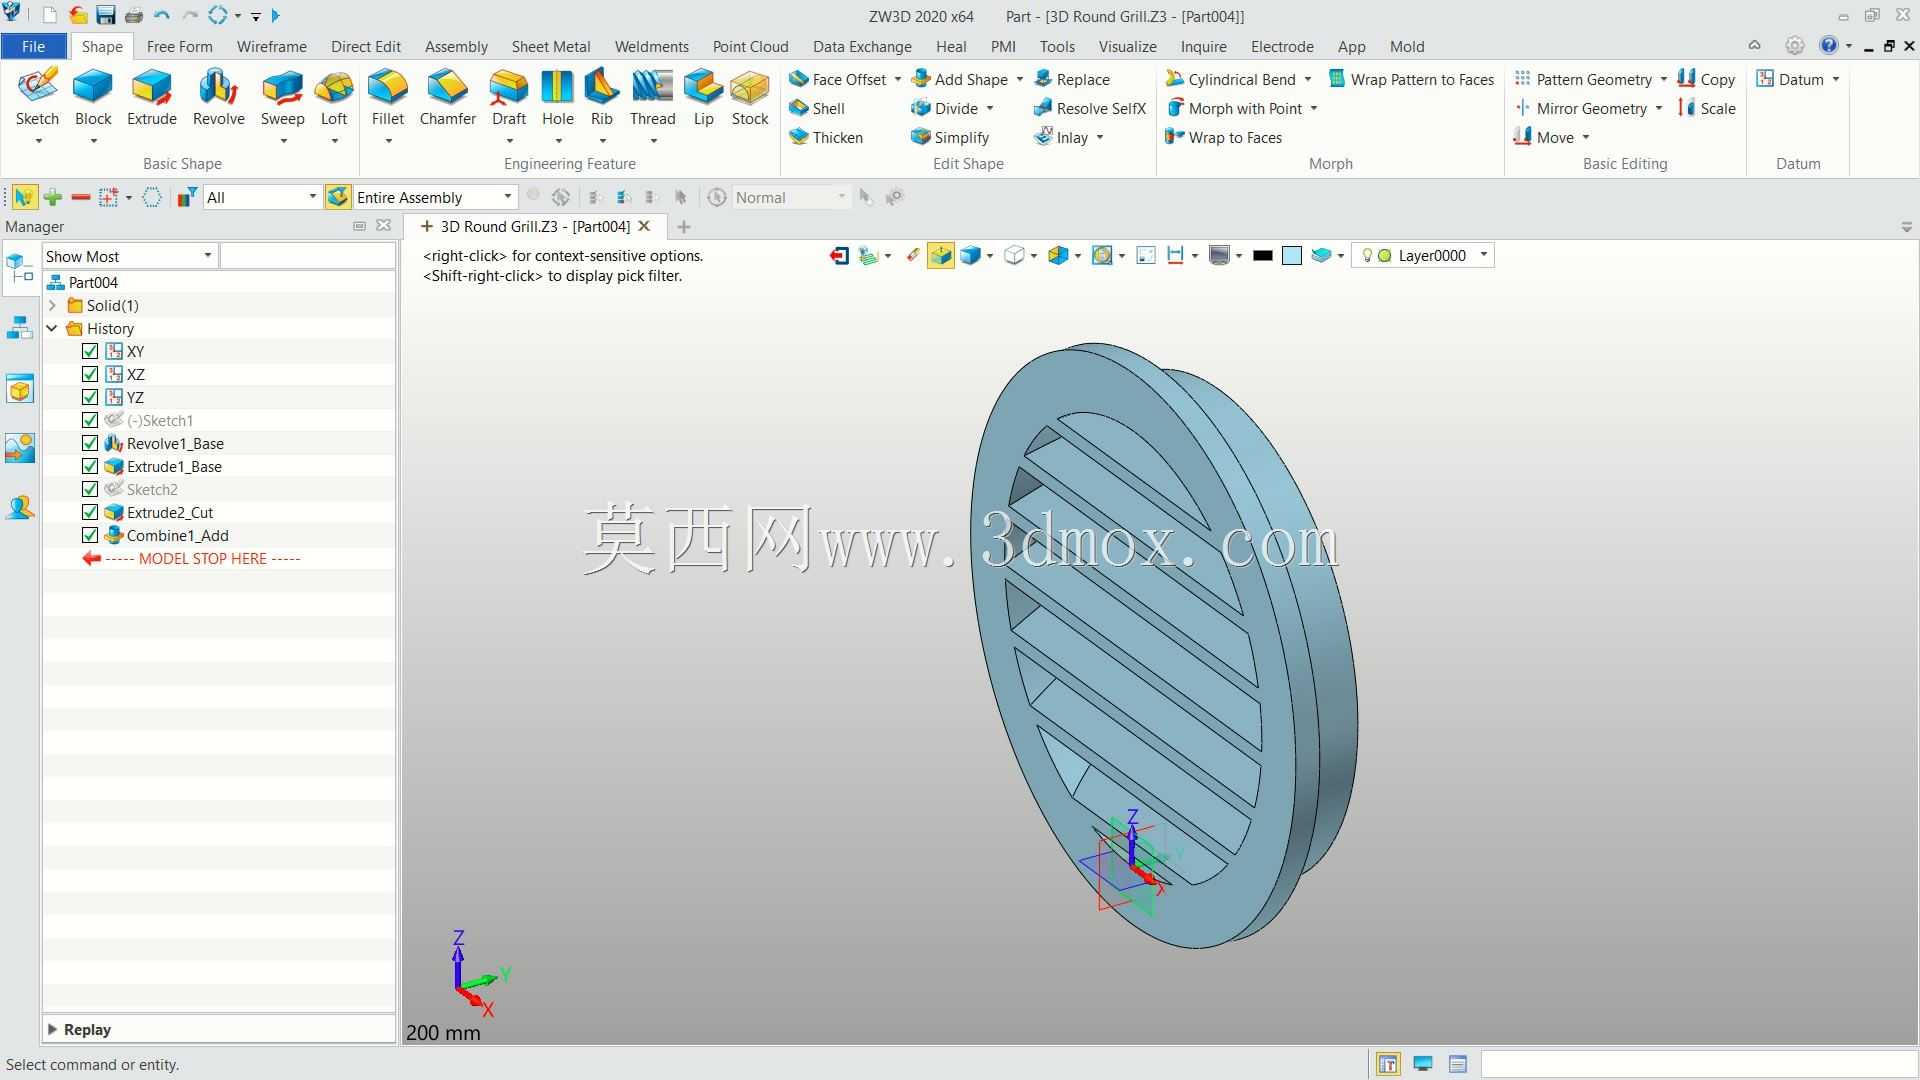Open the Inquire tab
This screenshot has width=1920, height=1080.
(x=1203, y=46)
